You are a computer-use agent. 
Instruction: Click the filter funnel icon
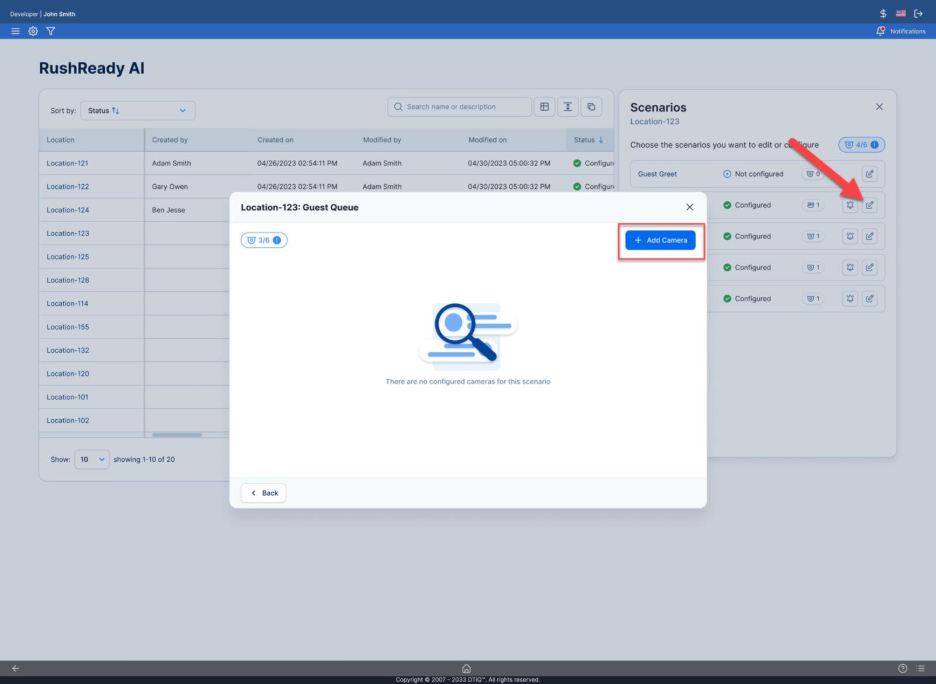(x=51, y=31)
